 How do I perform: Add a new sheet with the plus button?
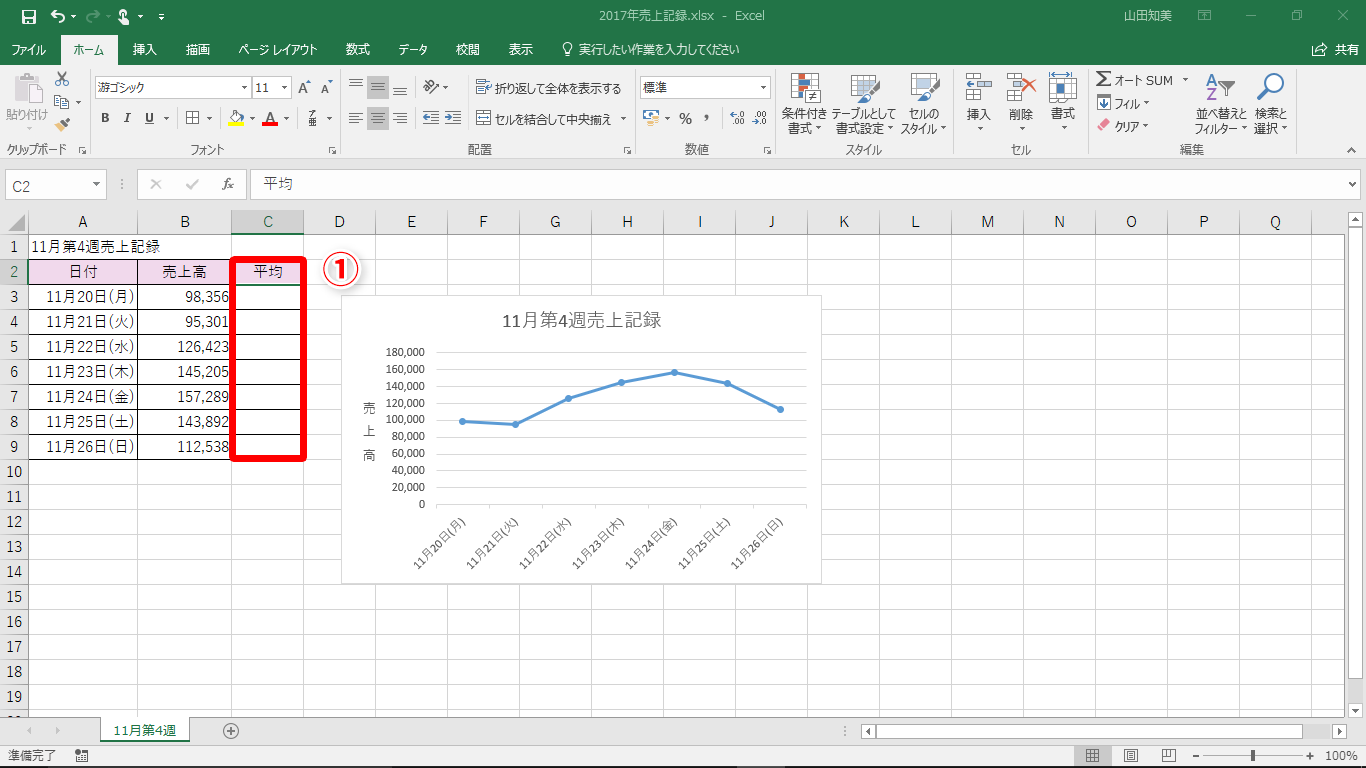(x=231, y=731)
